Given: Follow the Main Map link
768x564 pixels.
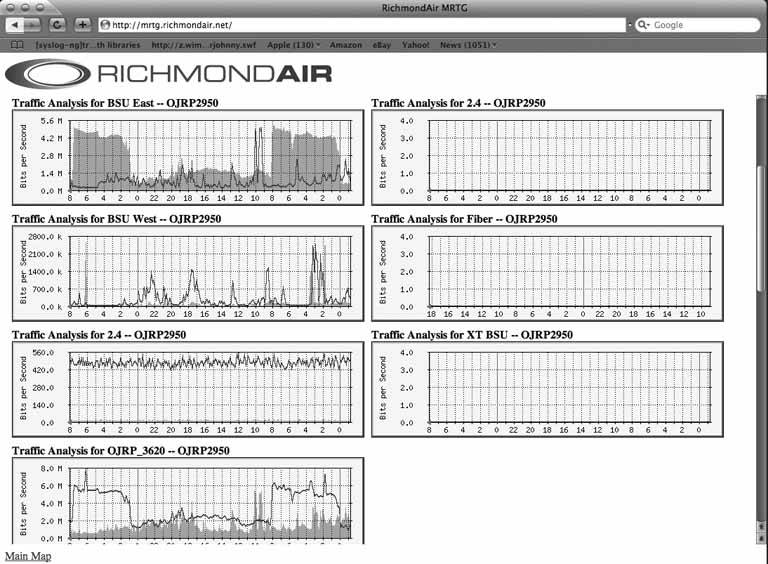Looking at the screenshot, I should [x=28, y=556].
